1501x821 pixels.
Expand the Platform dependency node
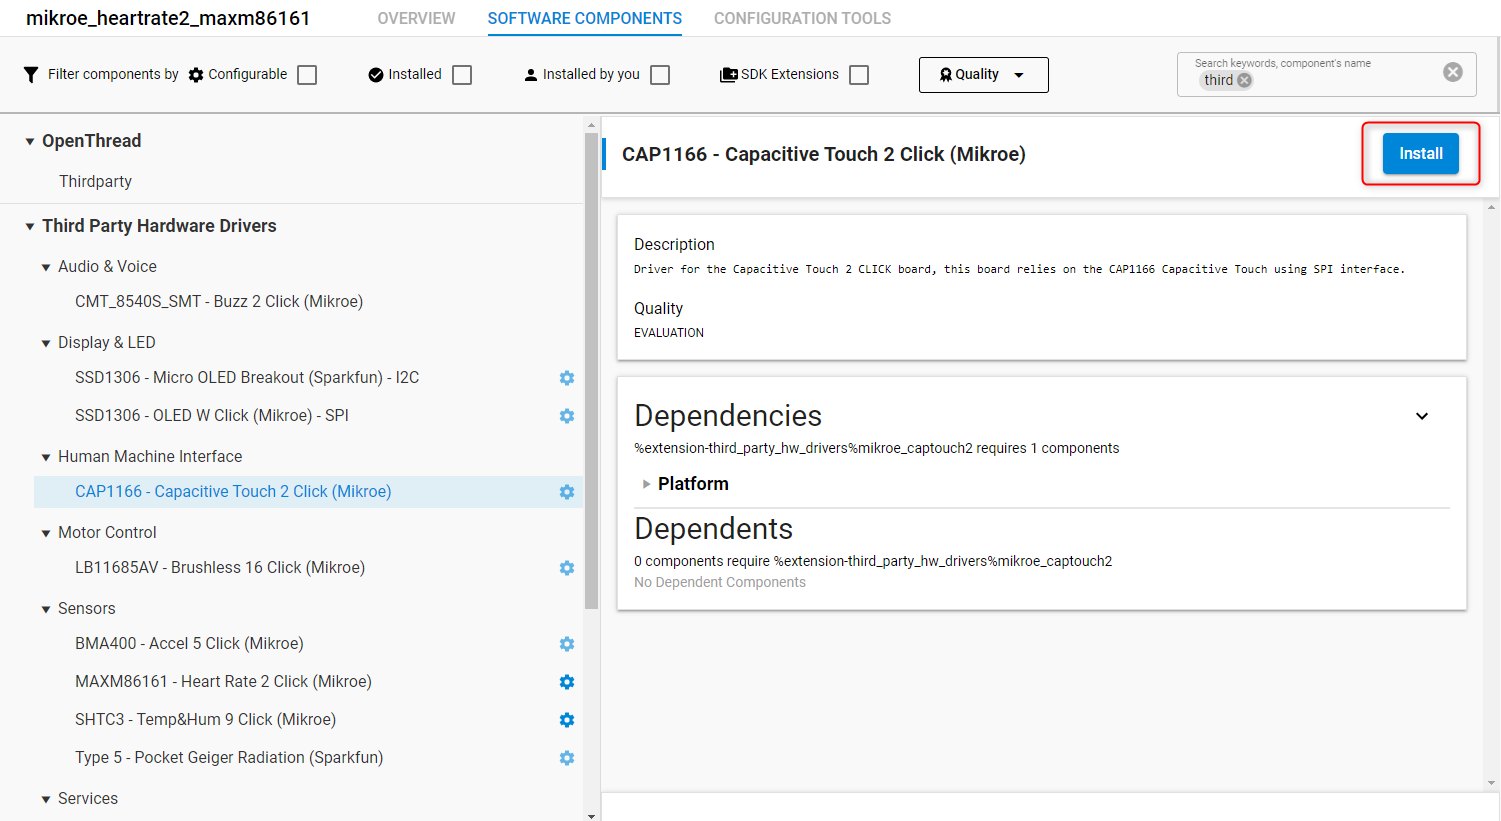tap(646, 484)
